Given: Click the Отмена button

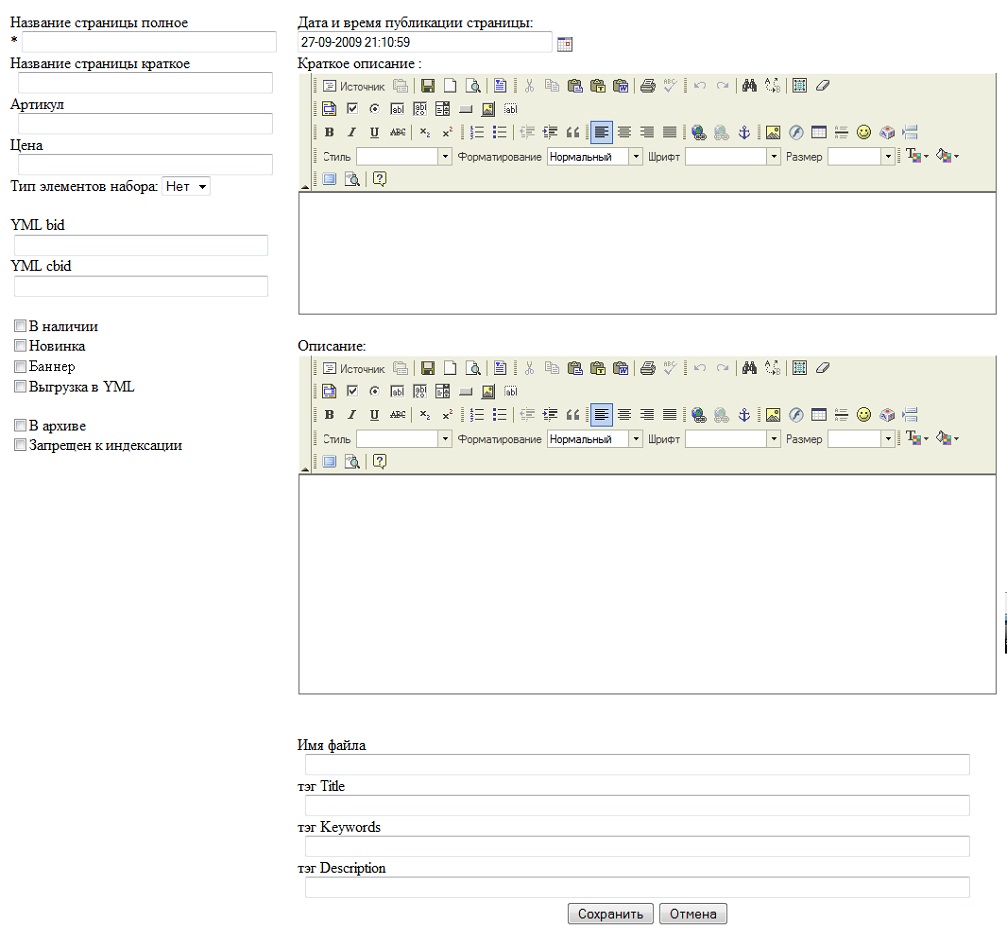Looking at the screenshot, I should (692, 914).
